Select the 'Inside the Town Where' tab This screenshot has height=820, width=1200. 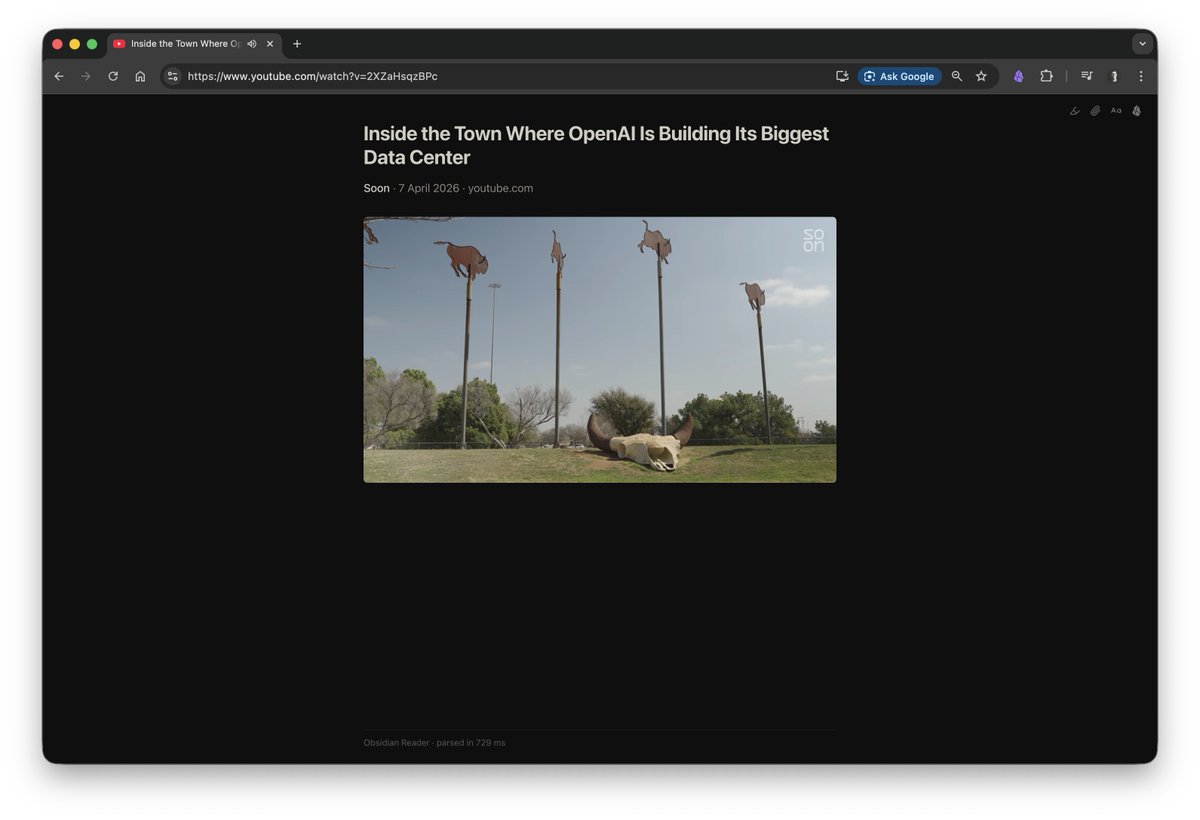click(x=195, y=44)
